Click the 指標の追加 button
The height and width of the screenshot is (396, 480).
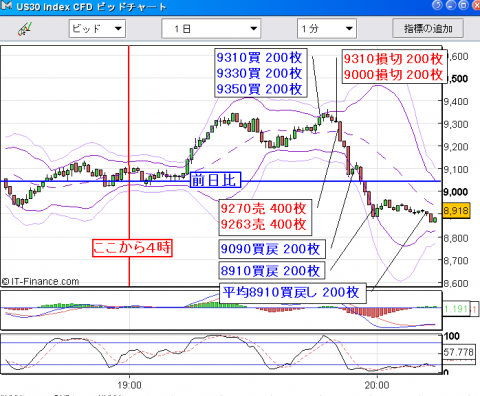(x=428, y=28)
